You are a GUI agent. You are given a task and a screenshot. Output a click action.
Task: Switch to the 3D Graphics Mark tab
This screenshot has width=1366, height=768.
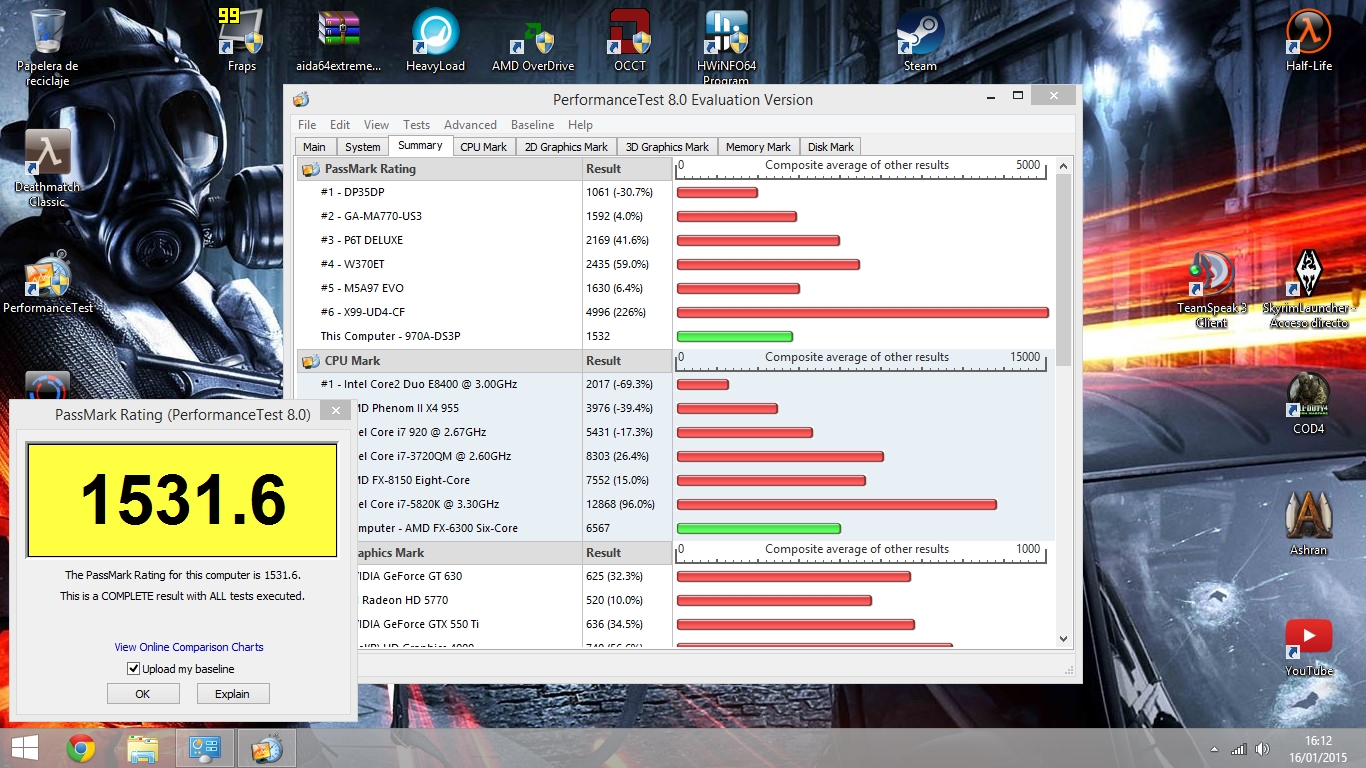coord(667,147)
